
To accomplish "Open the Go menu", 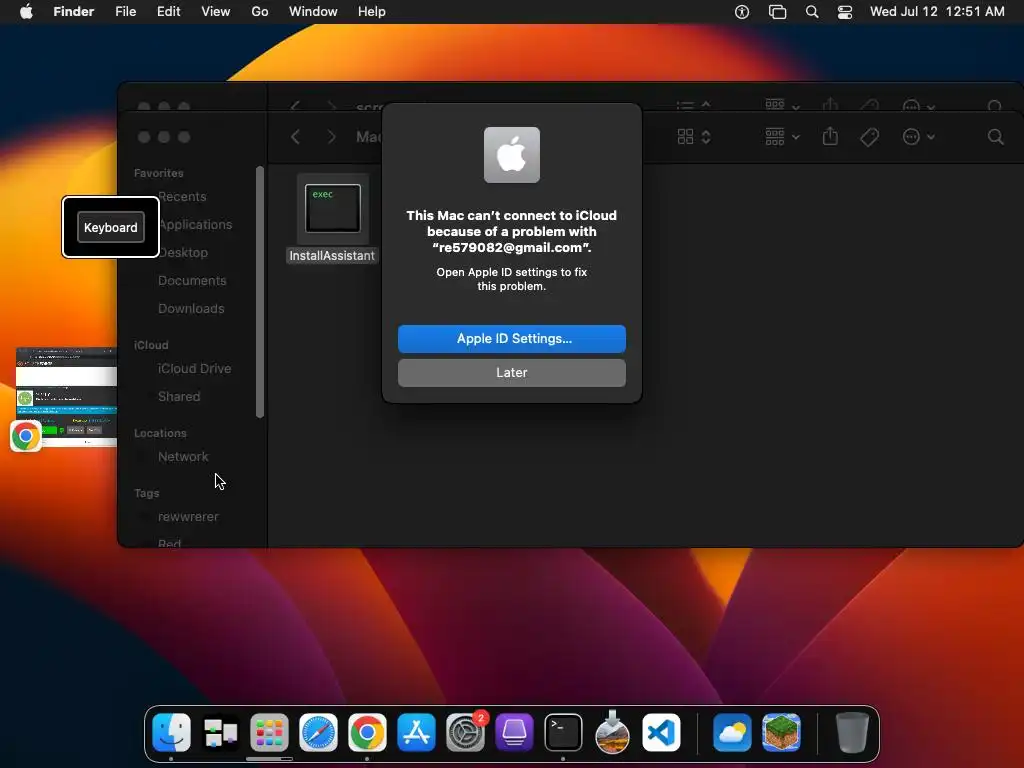I will pyautogui.click(x=260, y=12).
